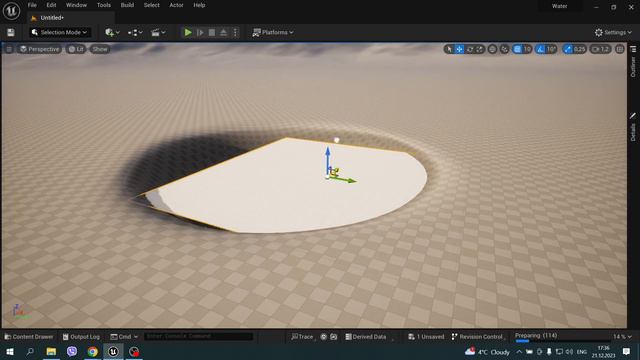Open the Platforms dropdown

pyautogui.click(x=273, y=32)
